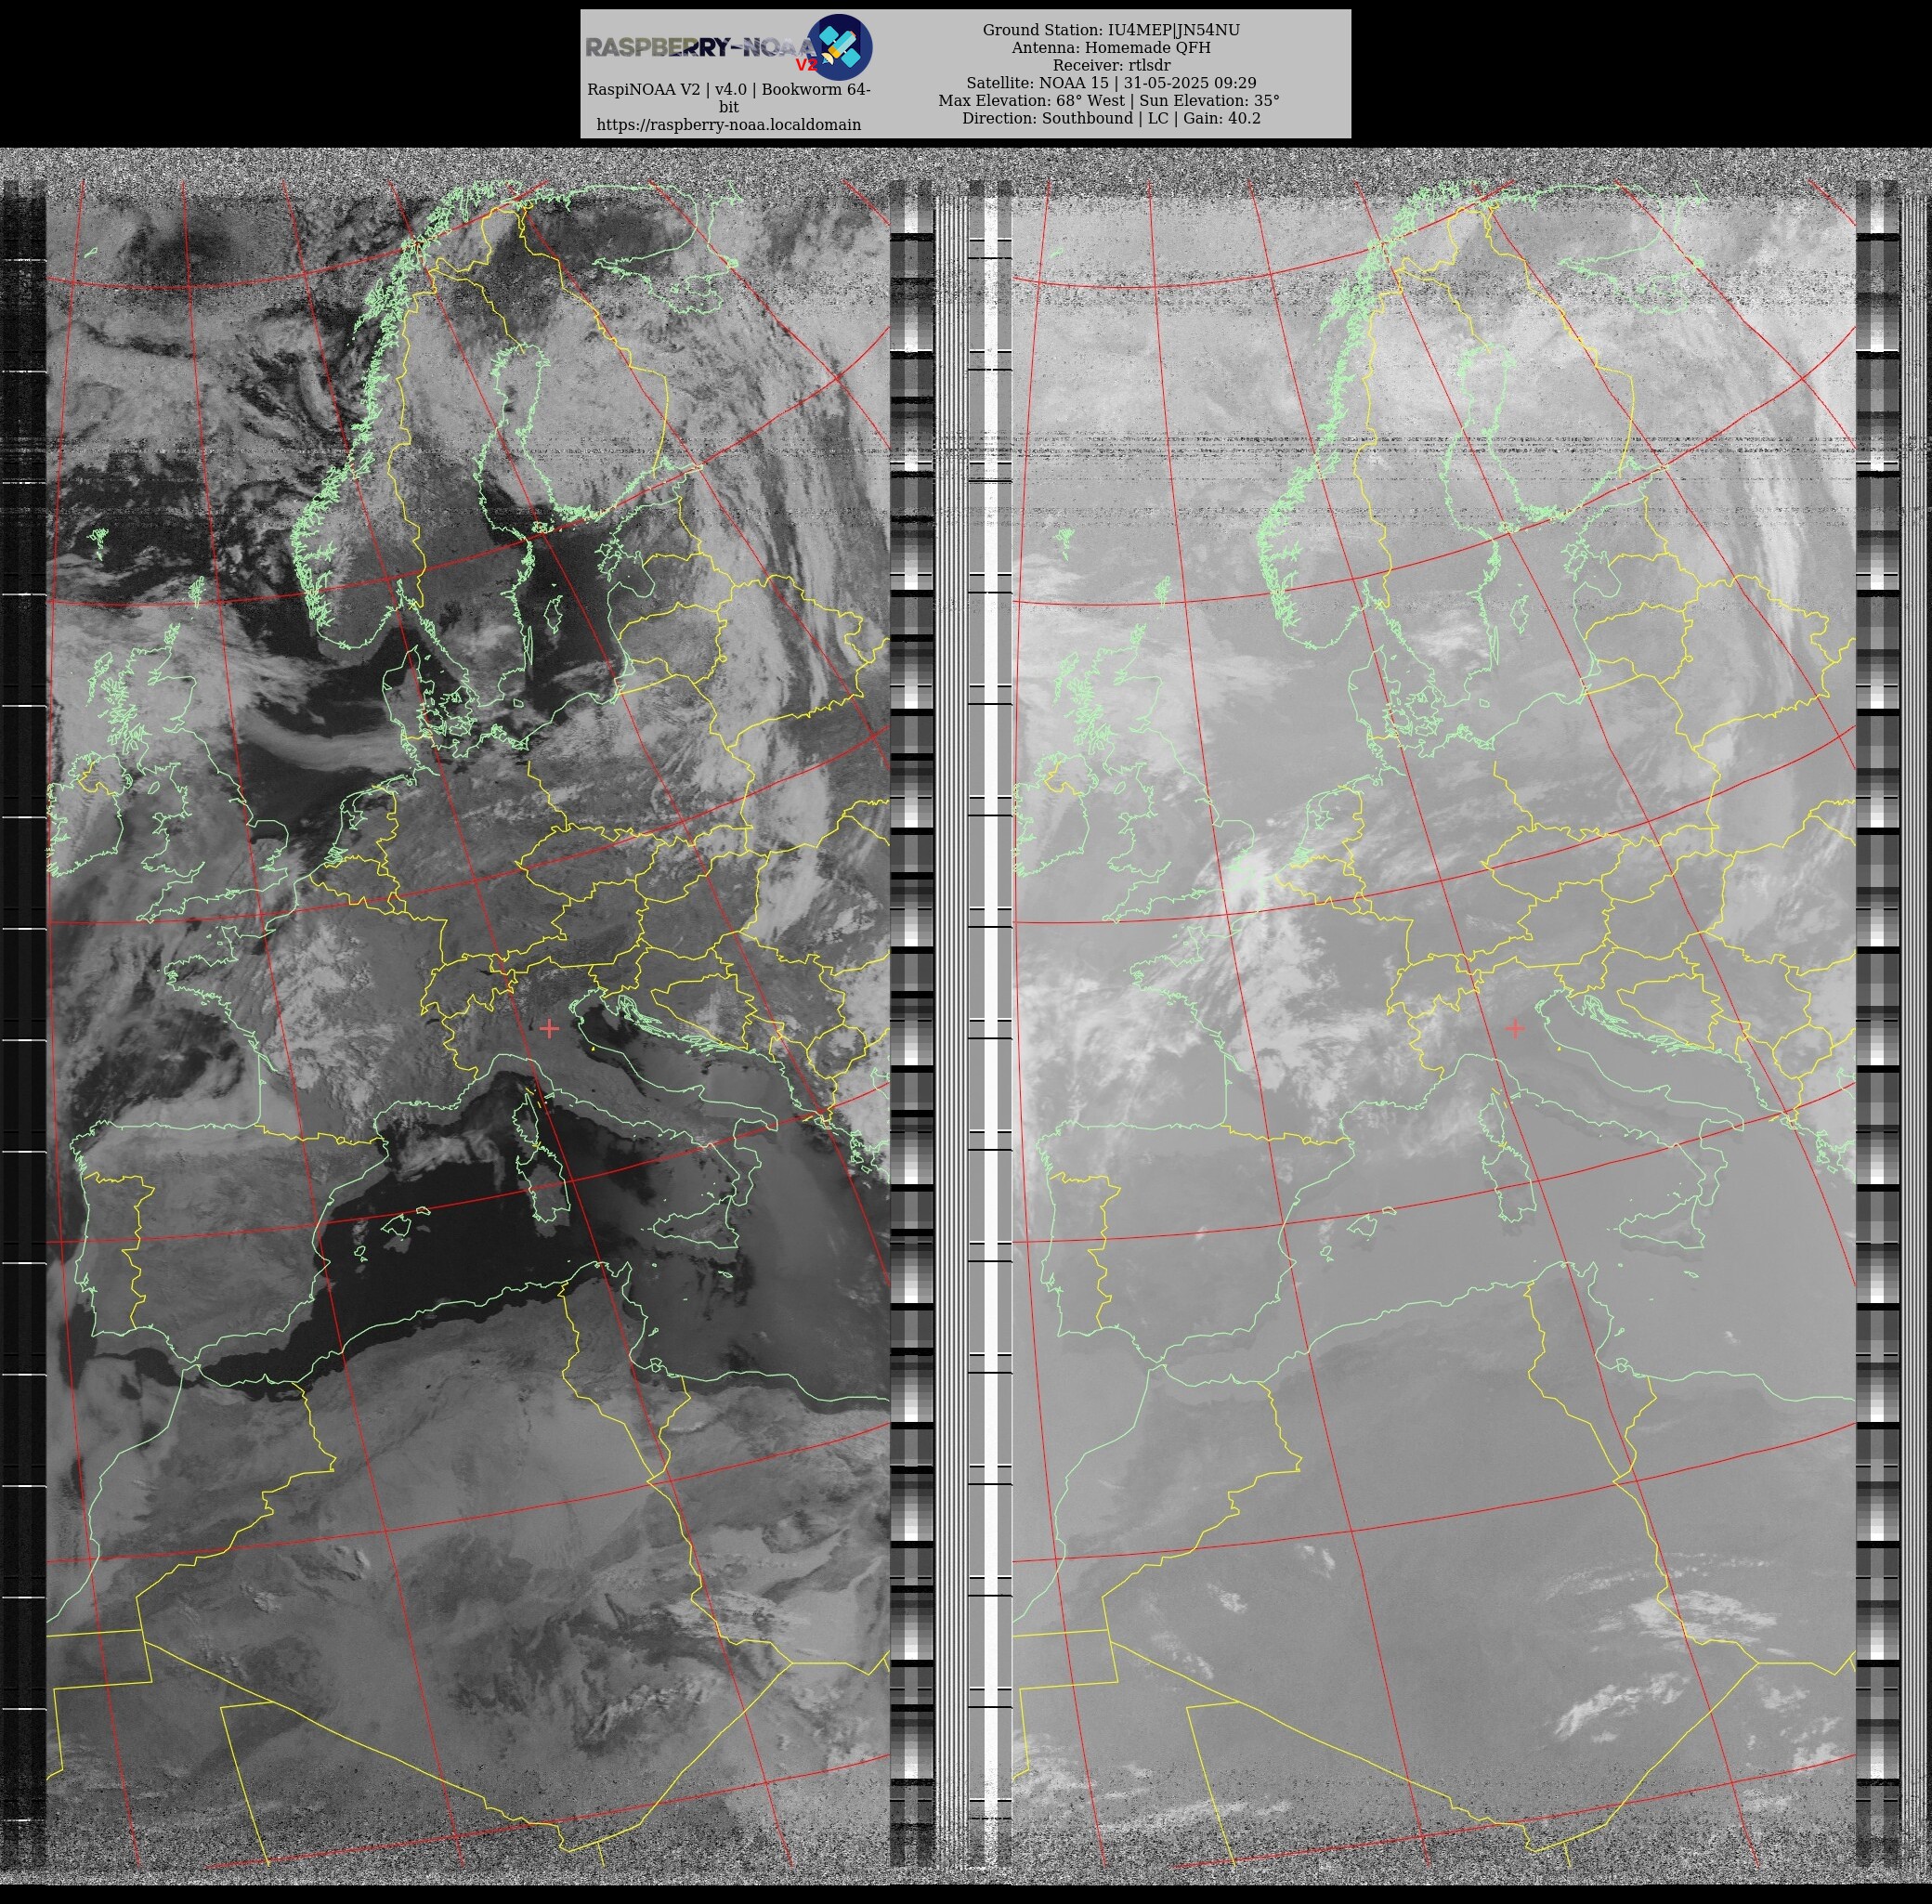This screenshot has width=1932, height=1904.
Task: Click the red ground station cross in the right image
Action: point(1515,1028)
